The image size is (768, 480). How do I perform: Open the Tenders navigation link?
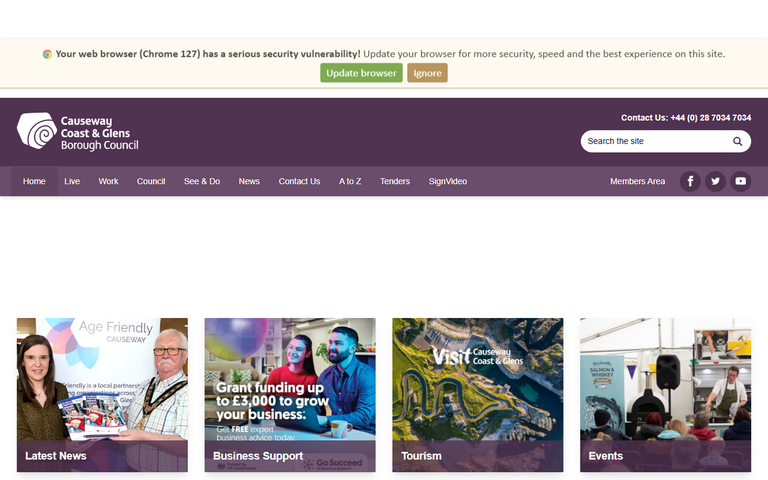(x=395, y=181)
